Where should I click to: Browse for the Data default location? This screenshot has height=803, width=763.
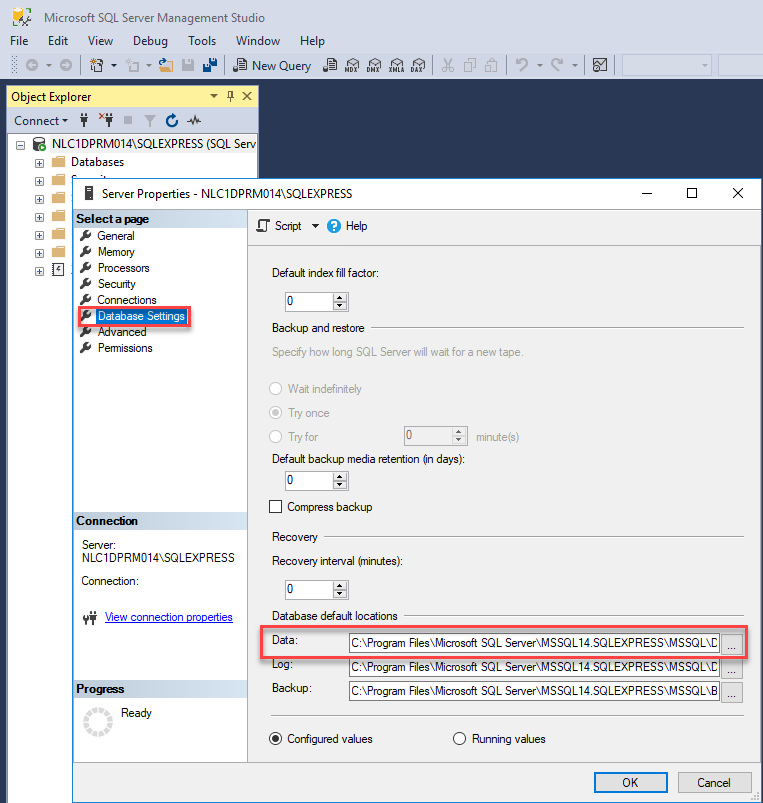(x=732, y=645)
